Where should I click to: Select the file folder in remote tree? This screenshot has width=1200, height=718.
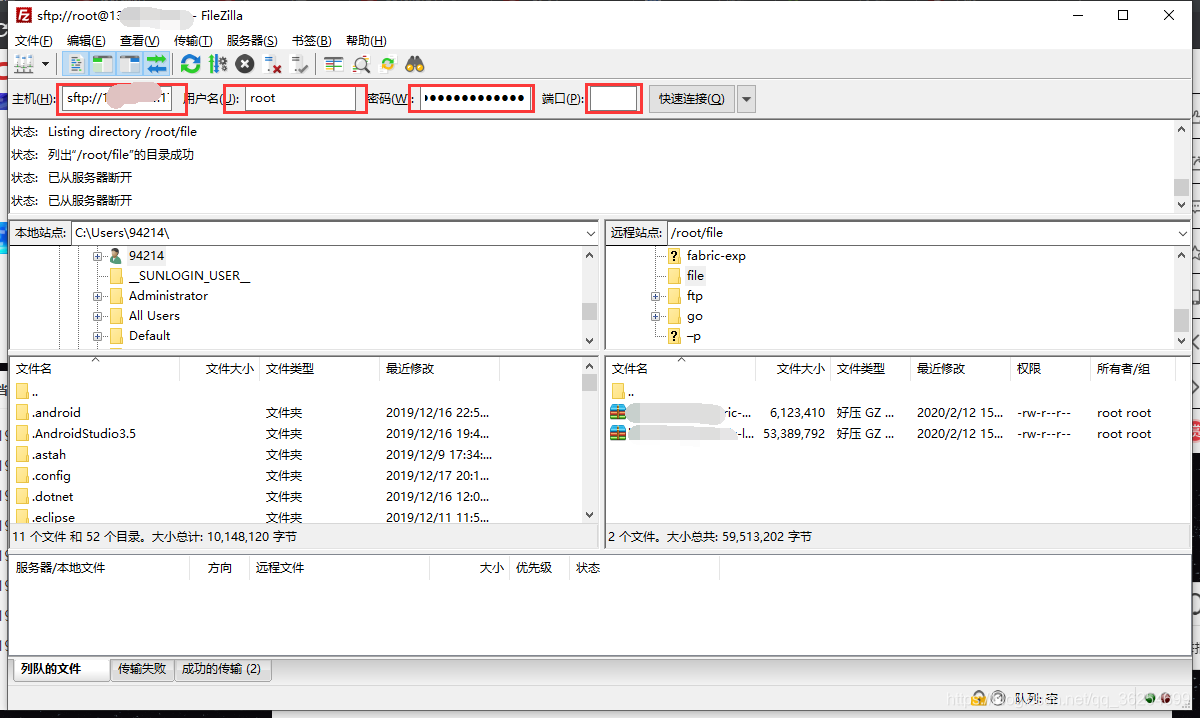coord(695,276)
